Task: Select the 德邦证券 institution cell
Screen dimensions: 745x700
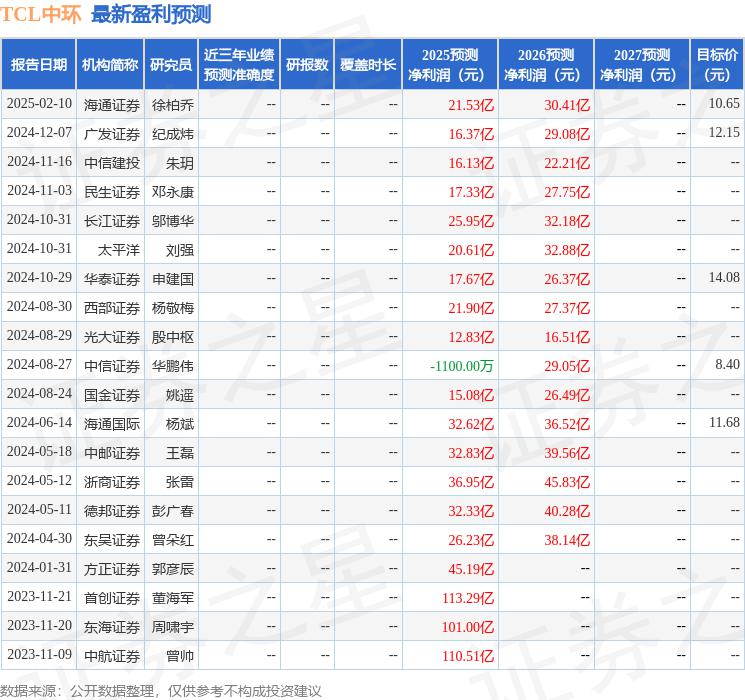Action: pyautogui.click(x=112, y=511)
